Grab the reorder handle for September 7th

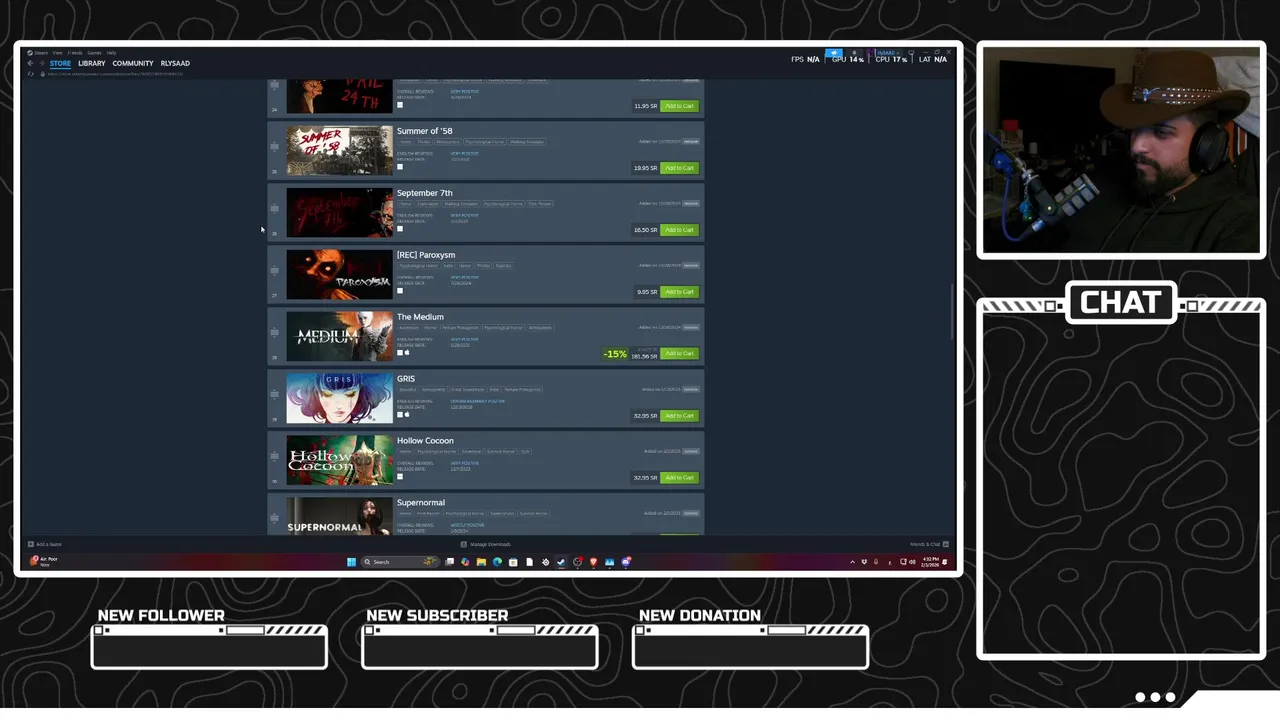click(x=274, y=208)
